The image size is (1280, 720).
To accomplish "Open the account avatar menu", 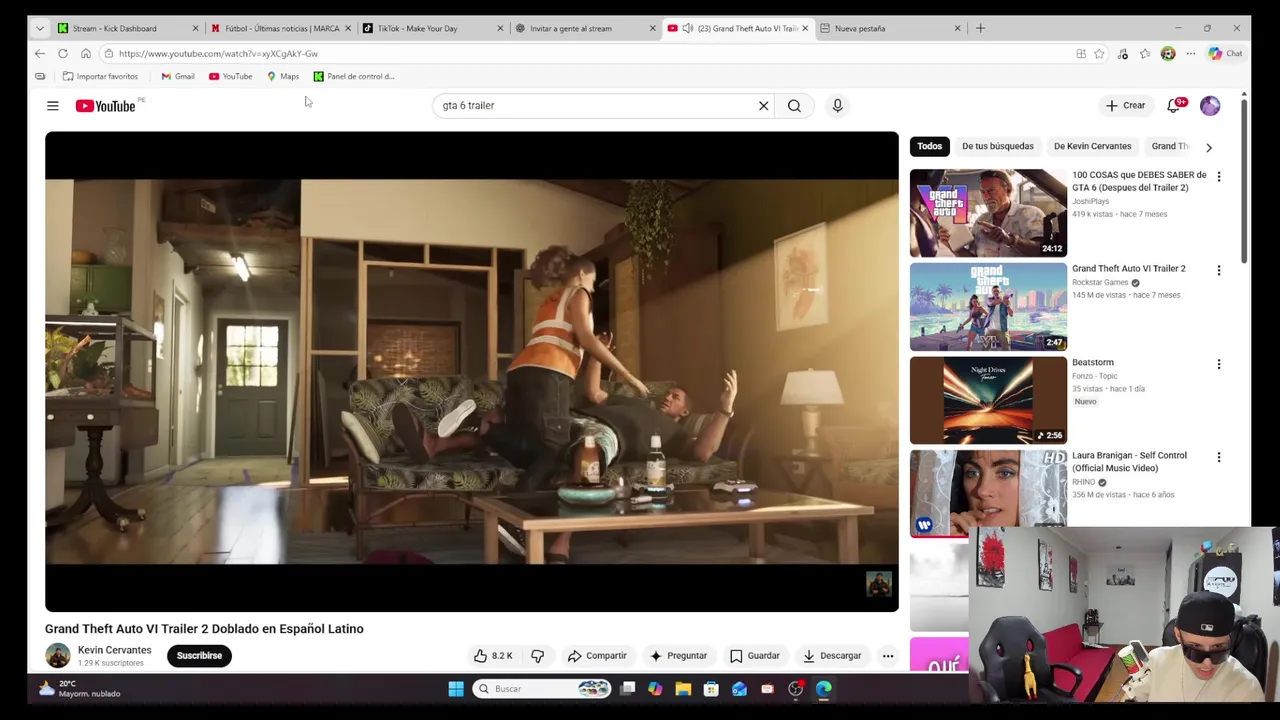I will [1210, 105].
